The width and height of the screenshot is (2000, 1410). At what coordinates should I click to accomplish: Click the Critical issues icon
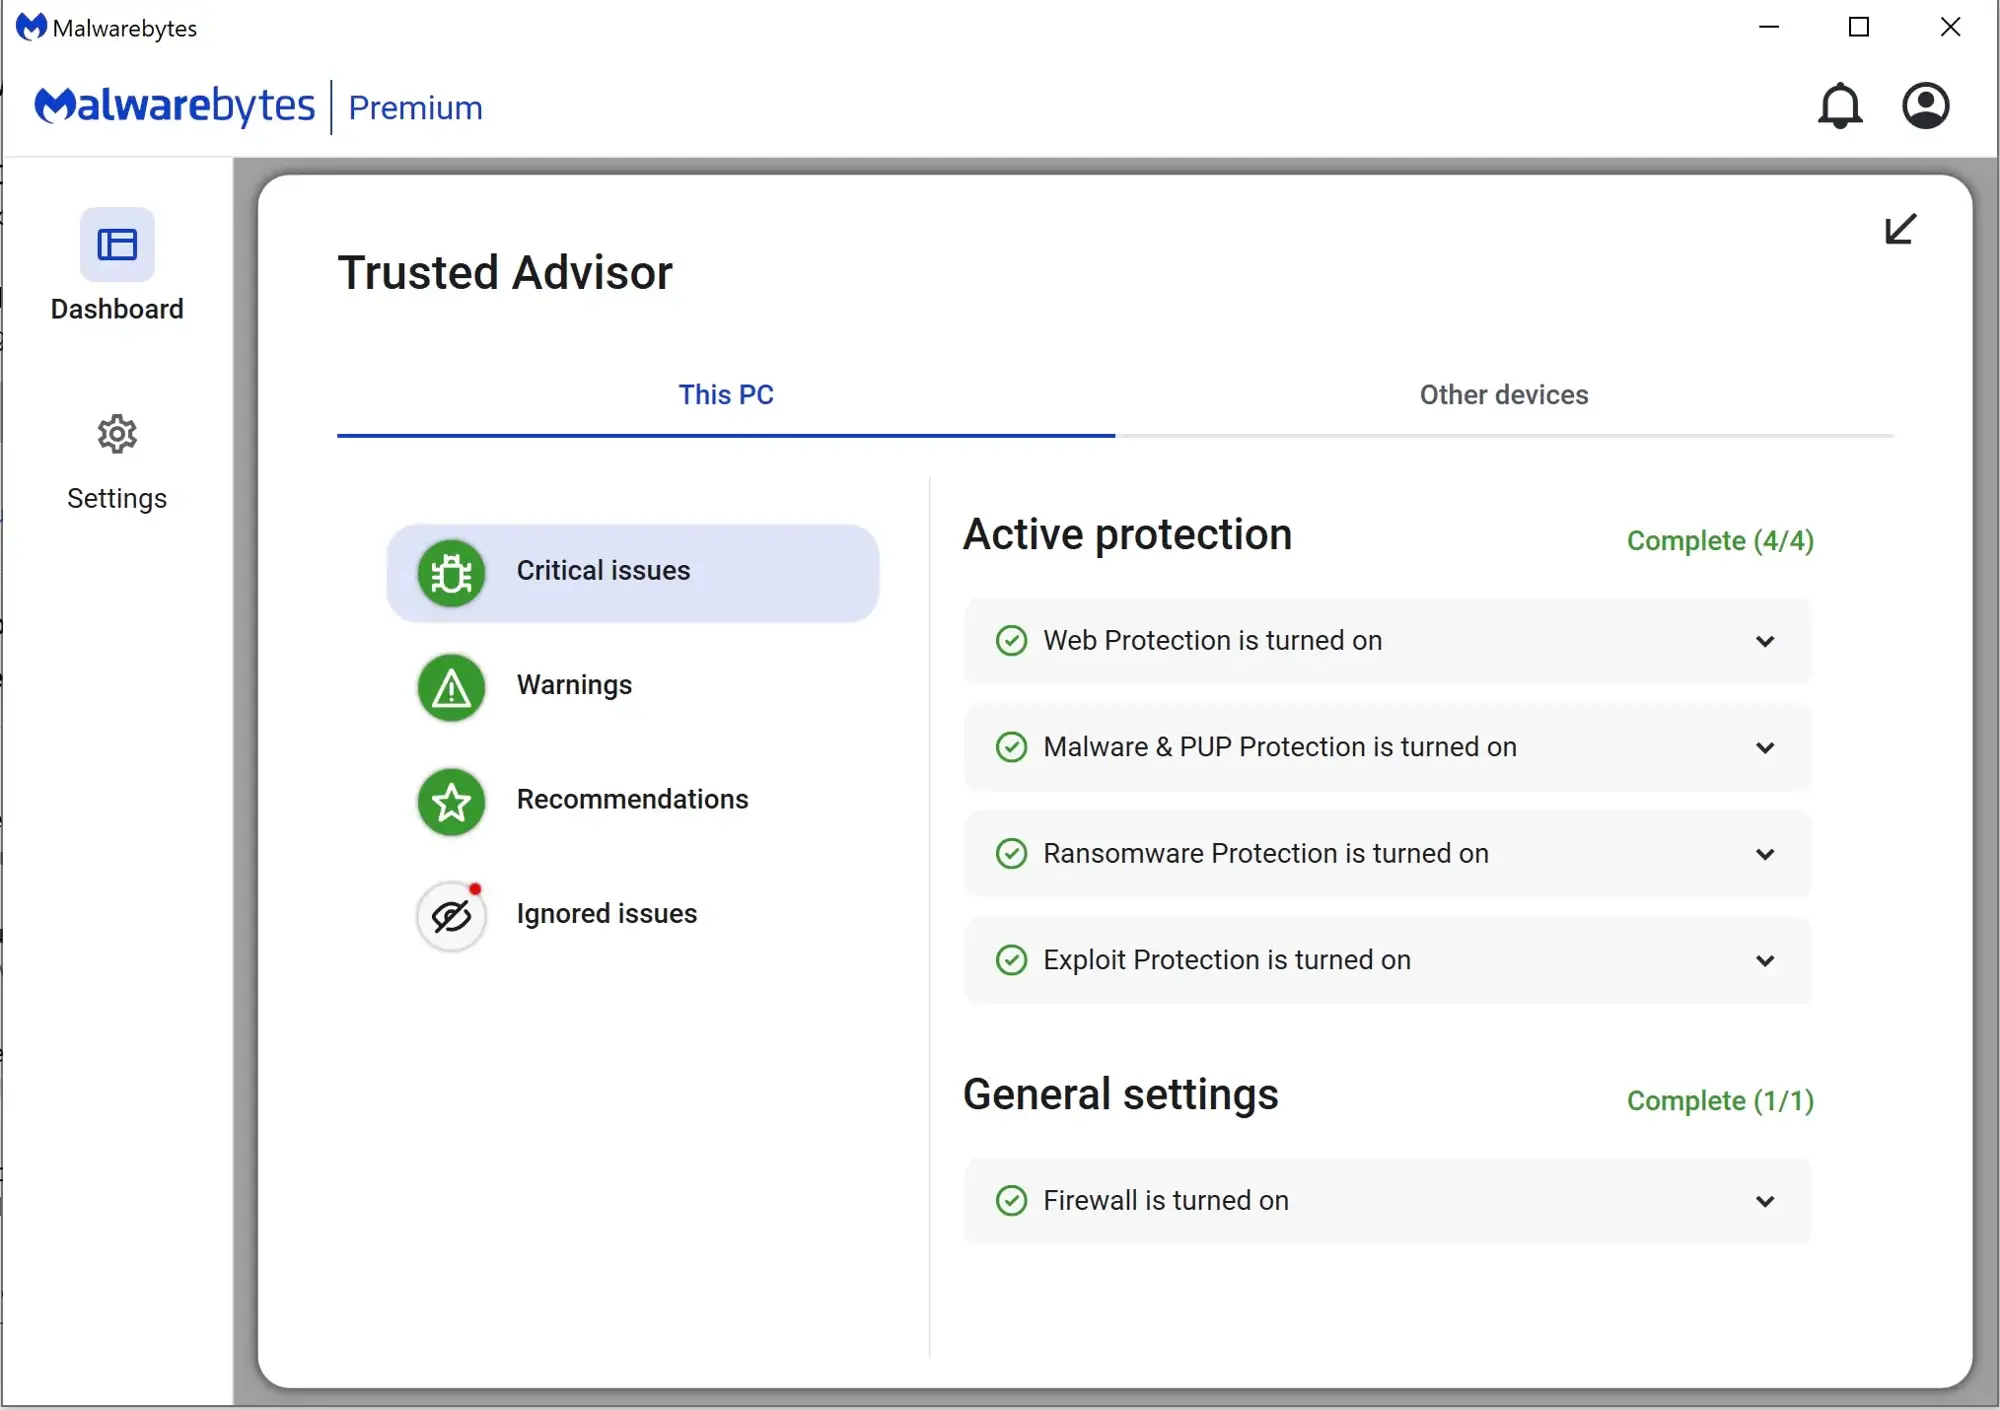coord(452,571)
